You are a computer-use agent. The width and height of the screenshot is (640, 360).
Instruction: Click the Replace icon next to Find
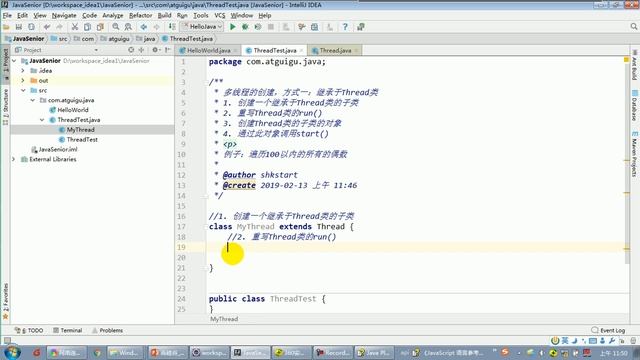(x=128, y=27)
